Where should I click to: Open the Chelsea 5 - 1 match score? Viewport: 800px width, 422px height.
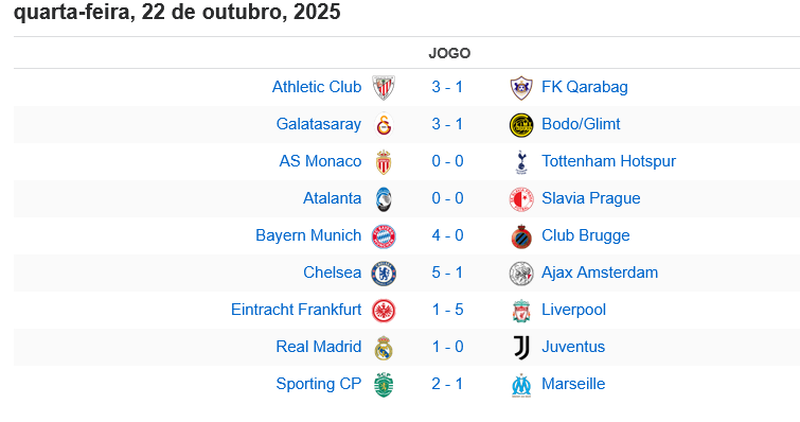click(447, 273)
